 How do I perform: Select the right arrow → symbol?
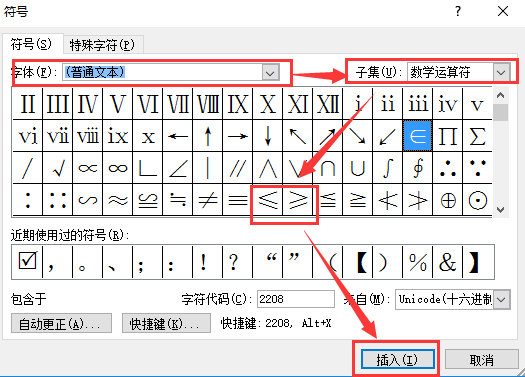[238, 136]
